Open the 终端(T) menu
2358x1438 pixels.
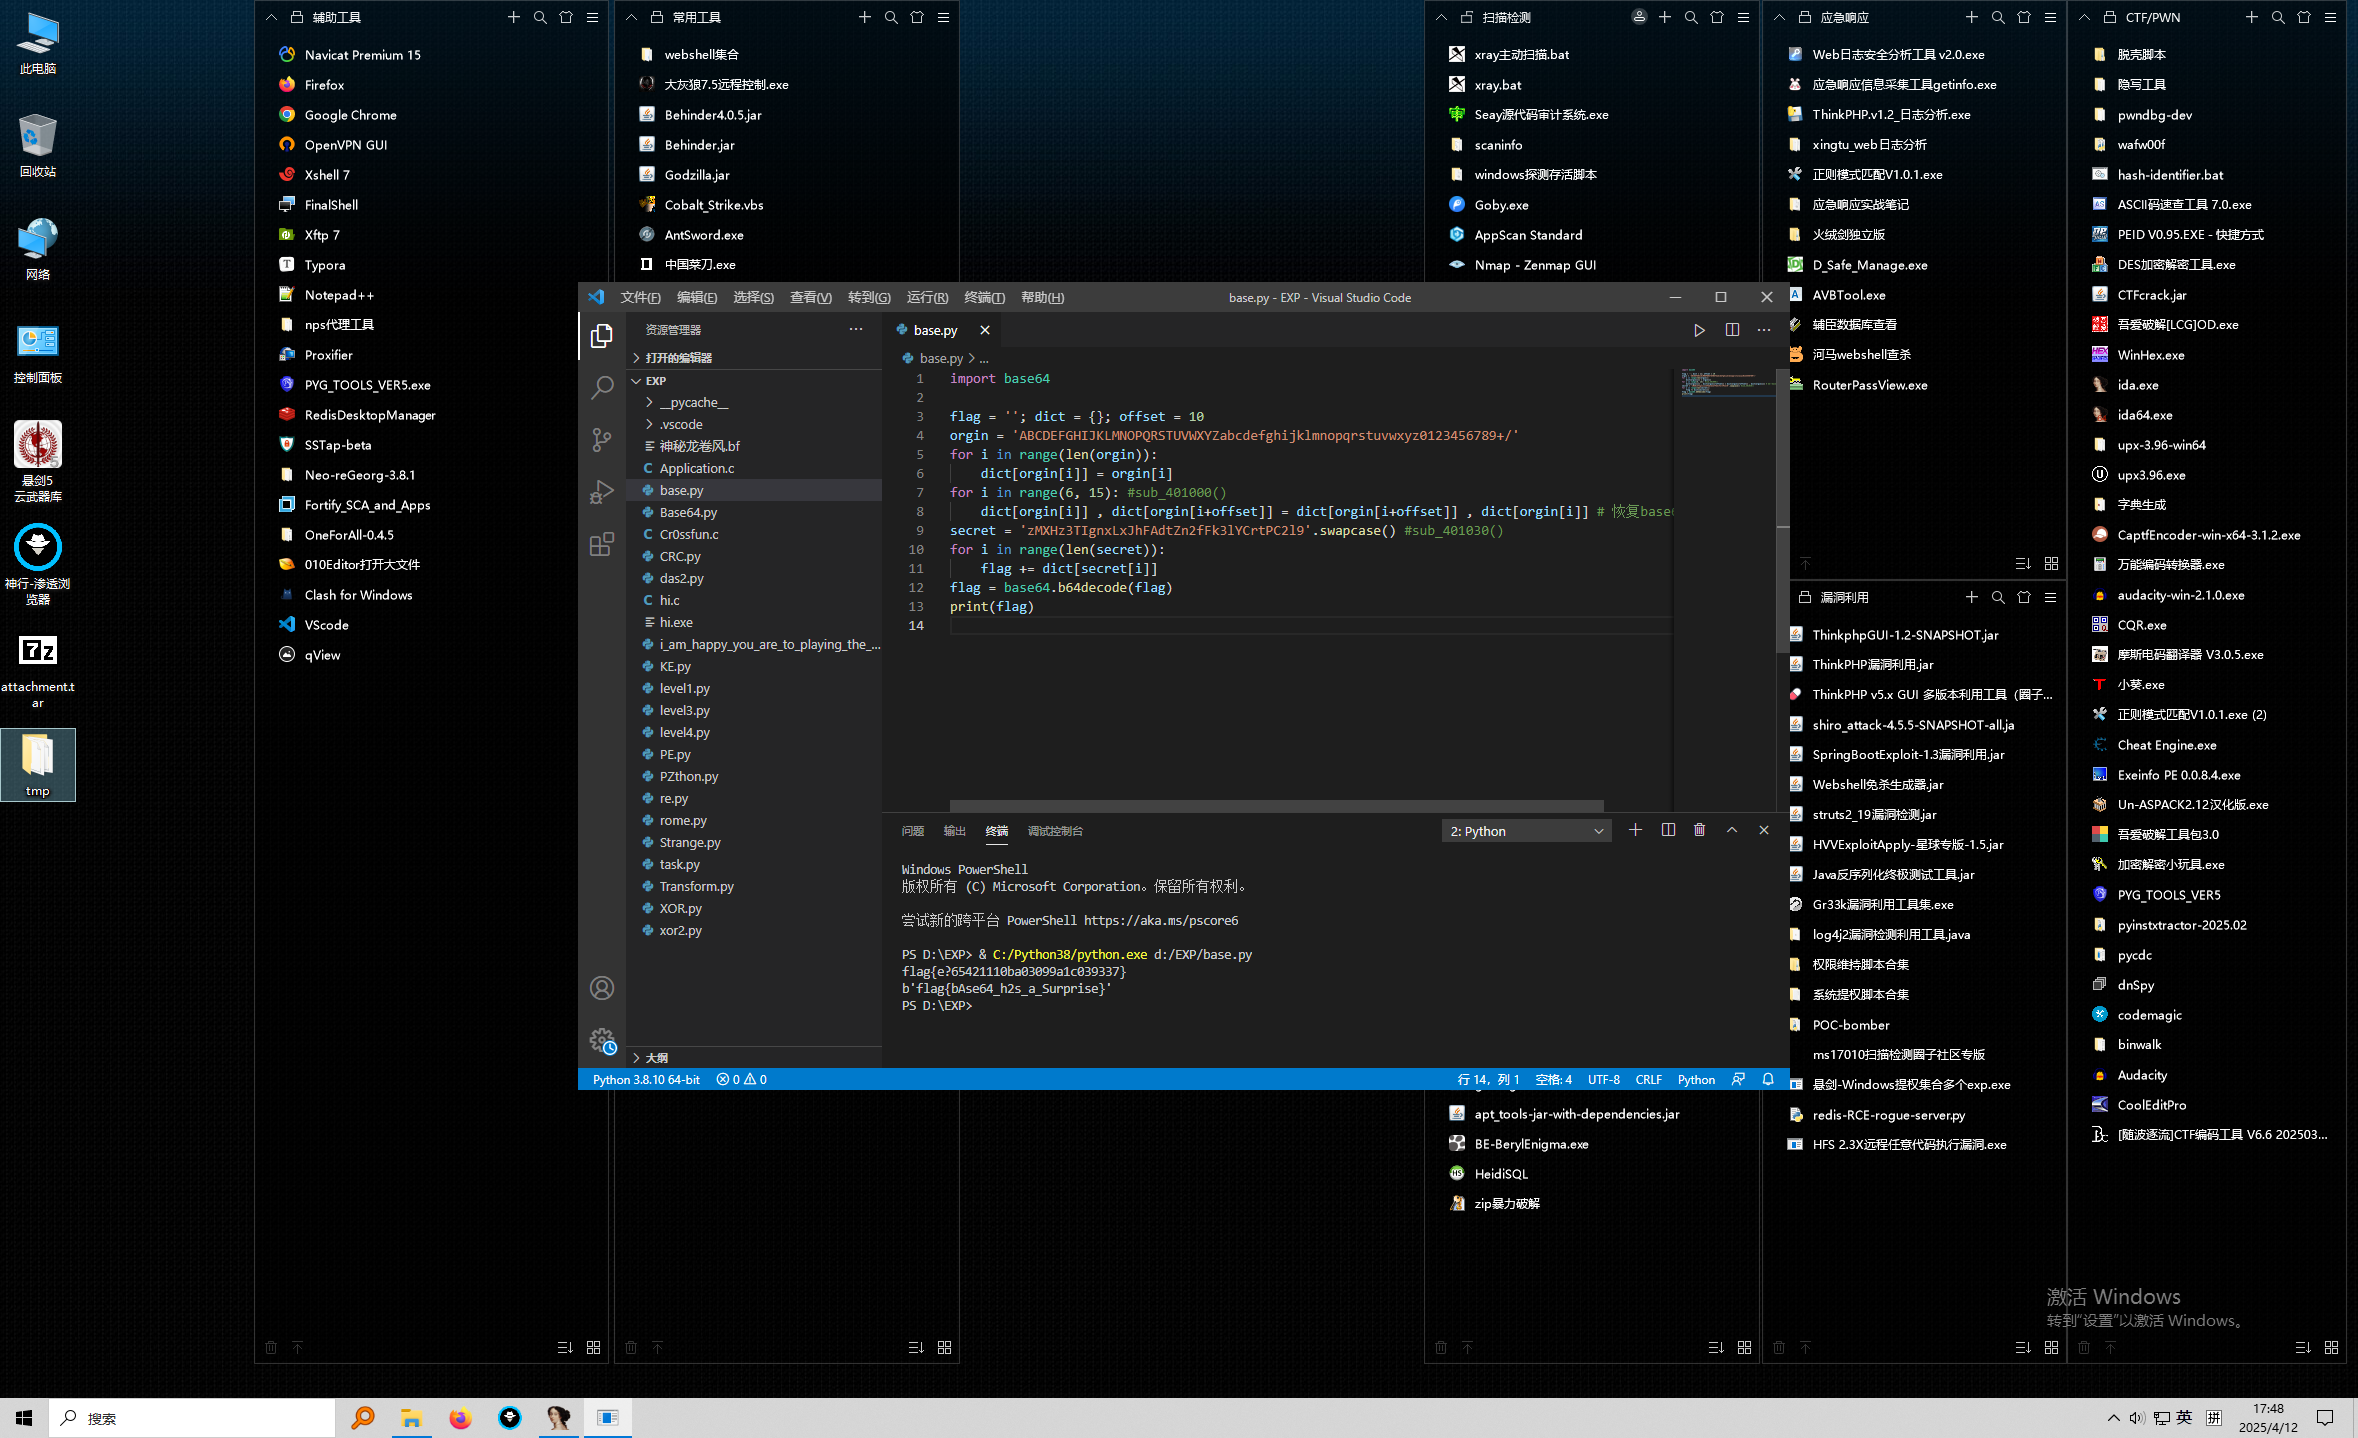pos(984,297)
